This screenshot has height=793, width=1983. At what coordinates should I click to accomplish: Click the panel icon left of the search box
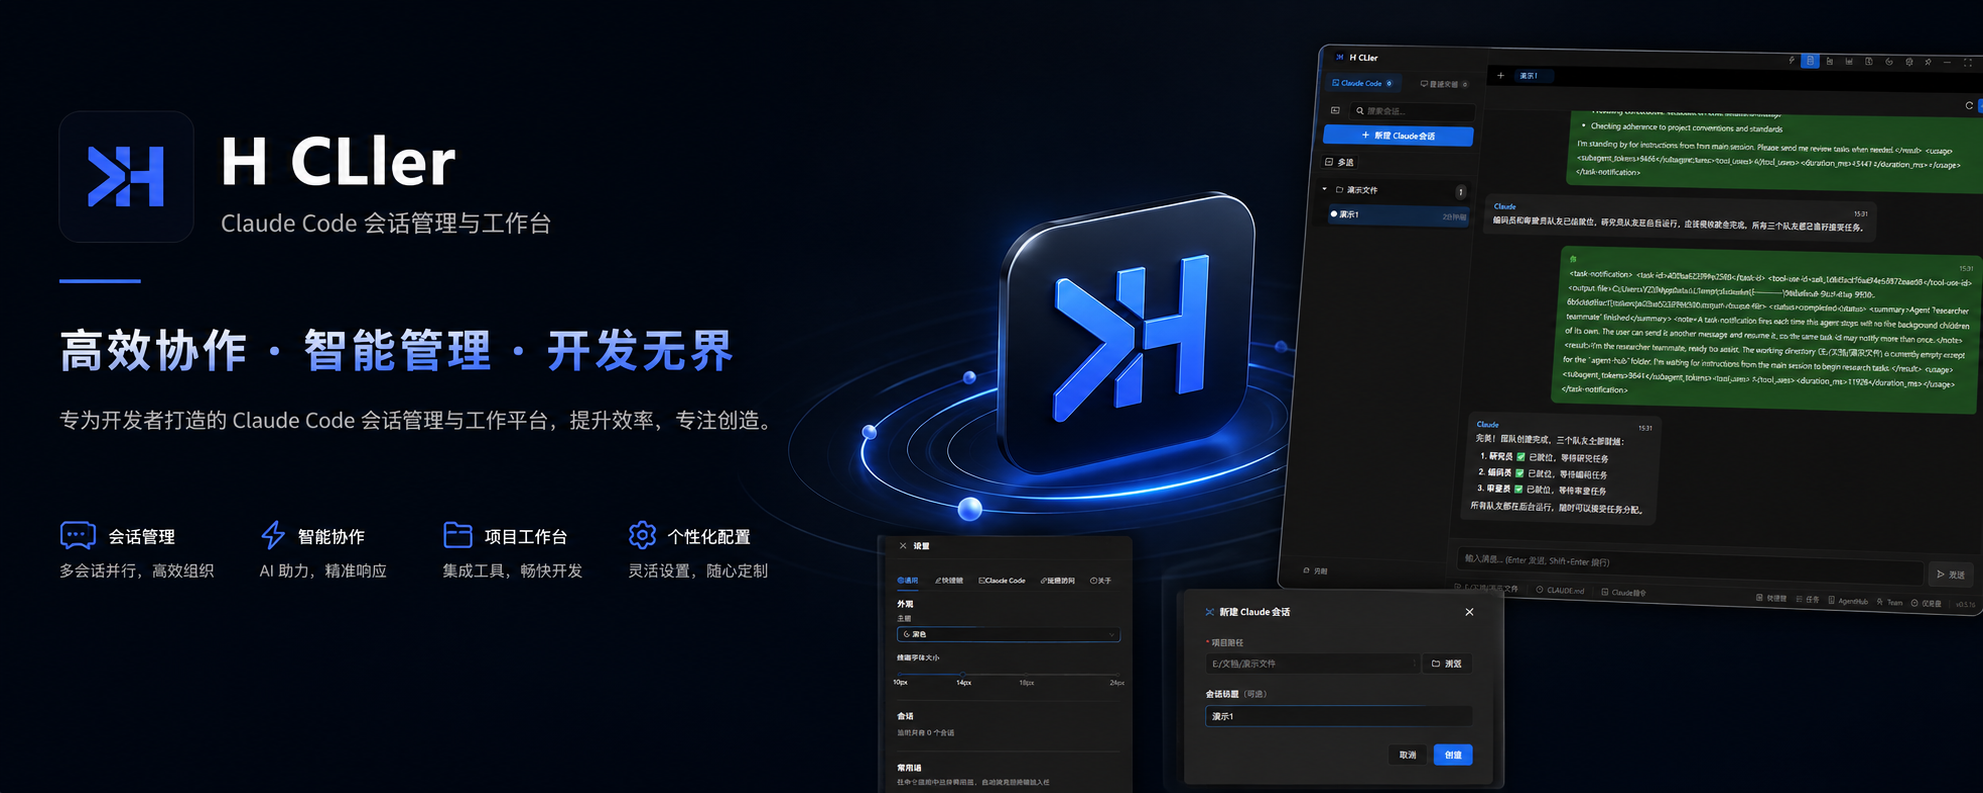(1335, 110)
